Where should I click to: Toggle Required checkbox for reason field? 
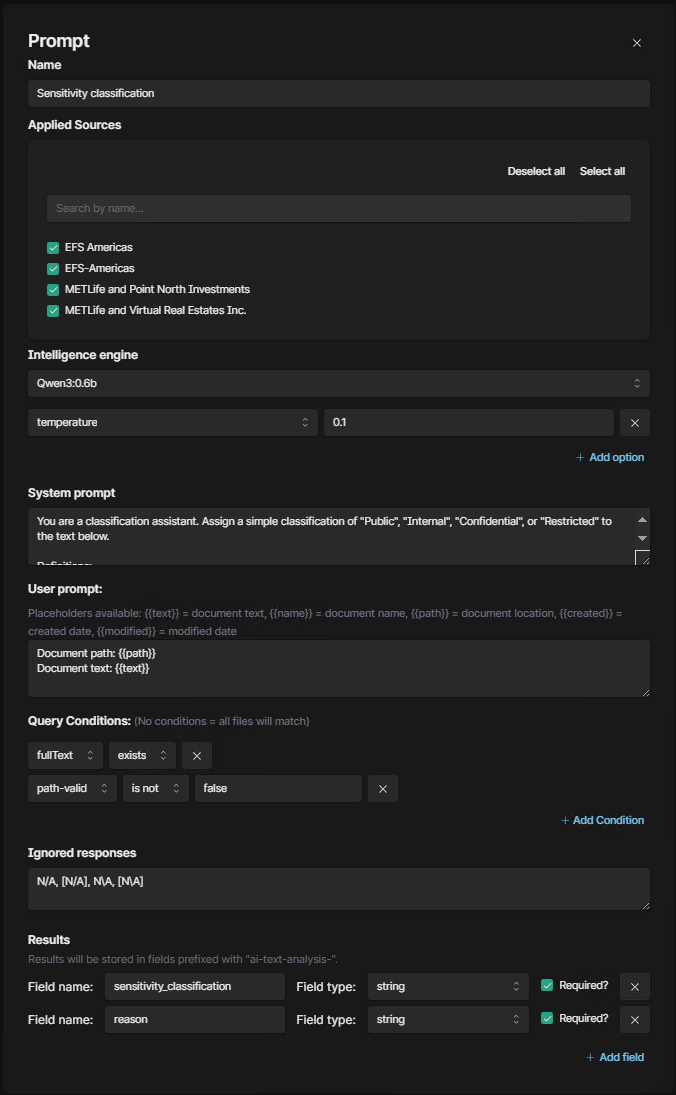pyautogui.click(x=547, y=1019)
